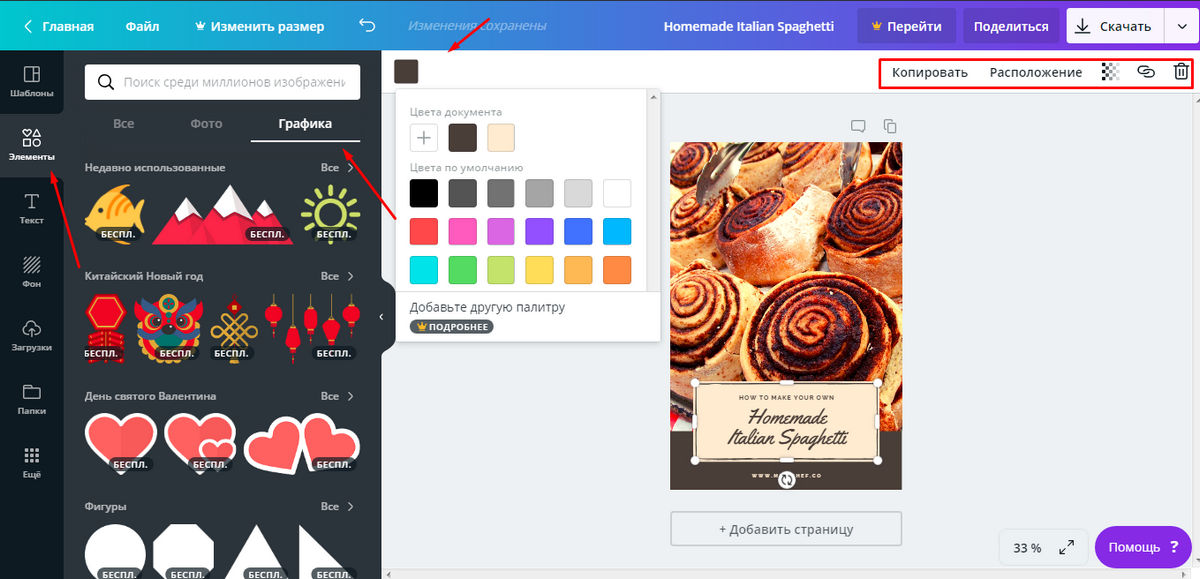
Task: Click the trash delete icon
Action: (1181, 72)
